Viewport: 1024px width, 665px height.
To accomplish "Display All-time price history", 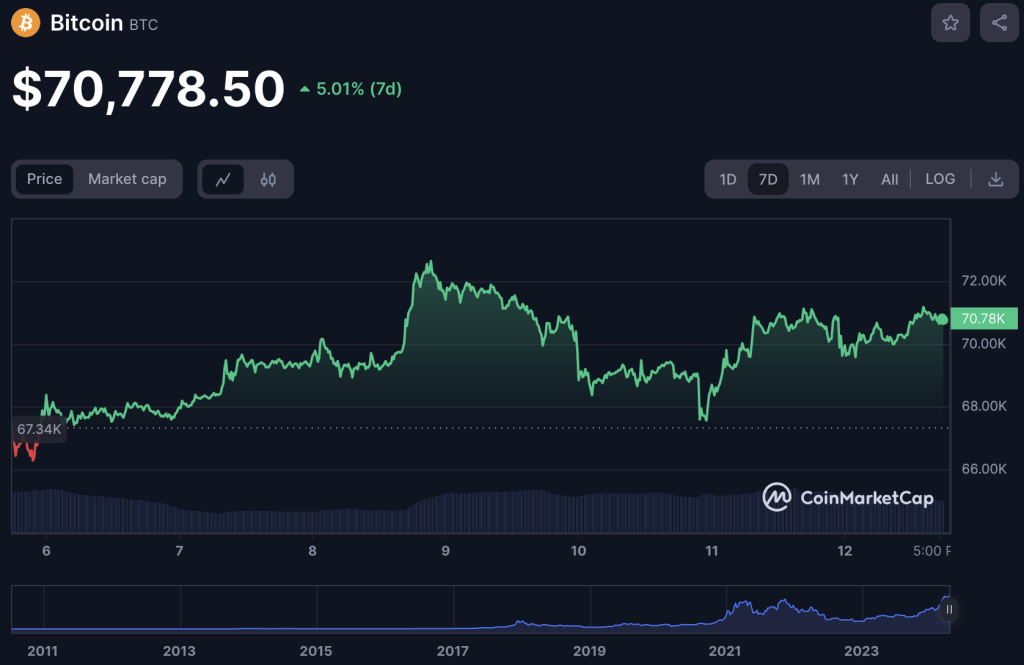I will tap(889, 180).
